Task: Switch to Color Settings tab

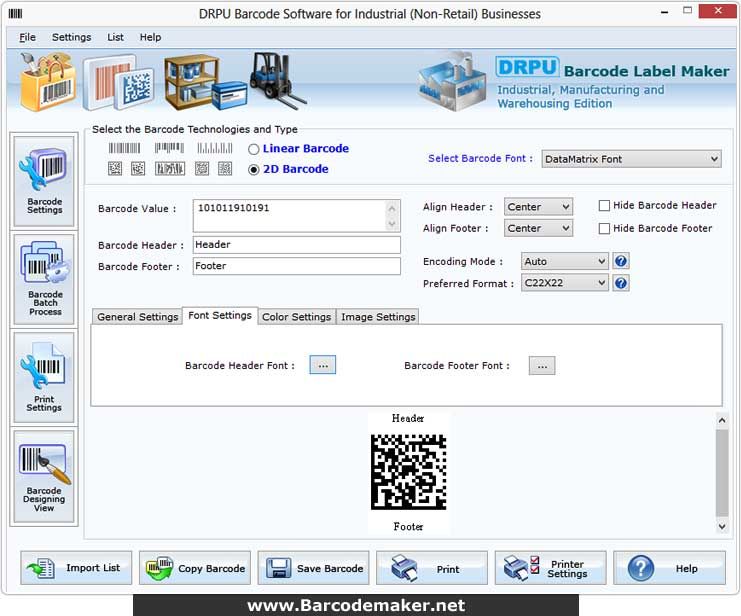Action: tap(296, 317)
